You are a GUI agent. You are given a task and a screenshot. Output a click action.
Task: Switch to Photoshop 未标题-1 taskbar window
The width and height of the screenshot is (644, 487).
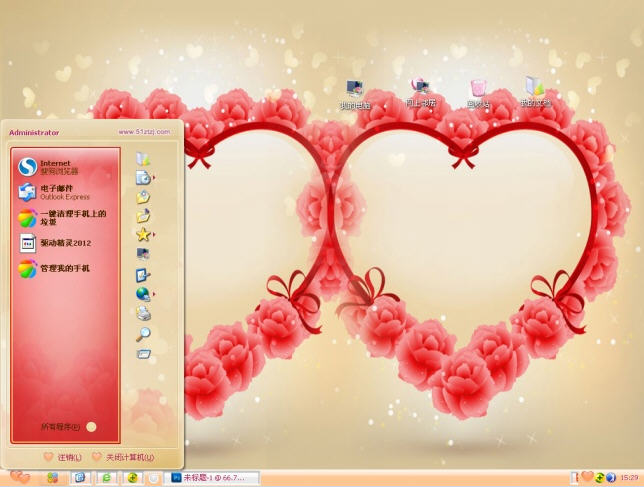(x=212, y=478)
